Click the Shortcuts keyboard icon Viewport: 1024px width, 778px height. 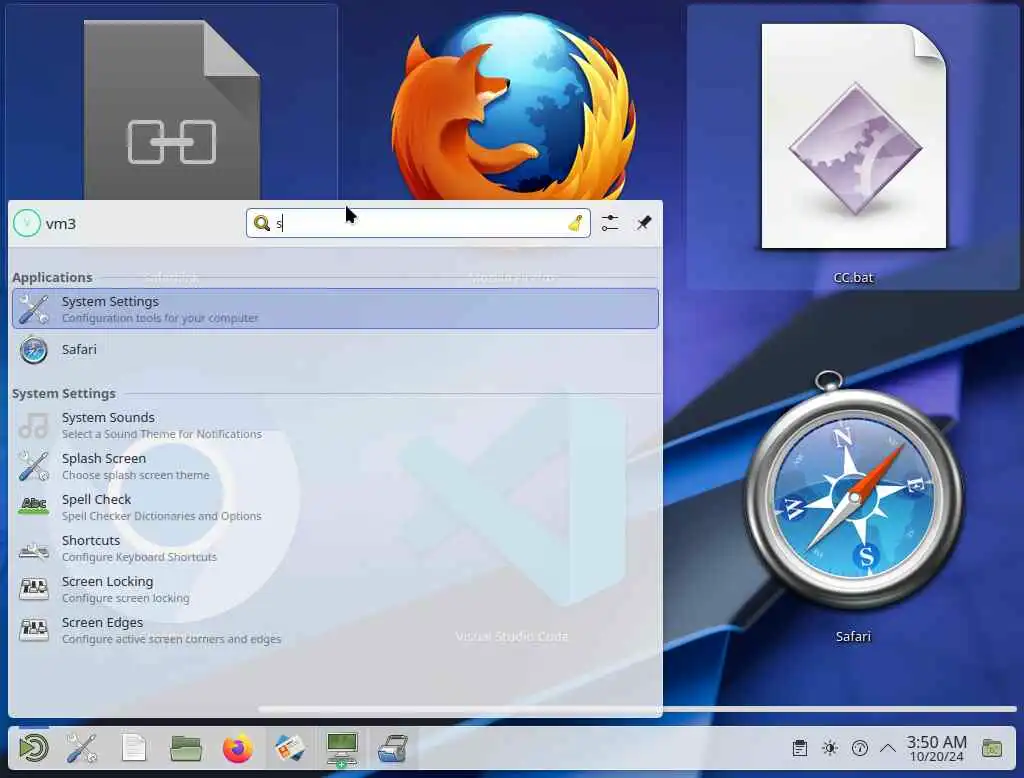pos(33,551)
